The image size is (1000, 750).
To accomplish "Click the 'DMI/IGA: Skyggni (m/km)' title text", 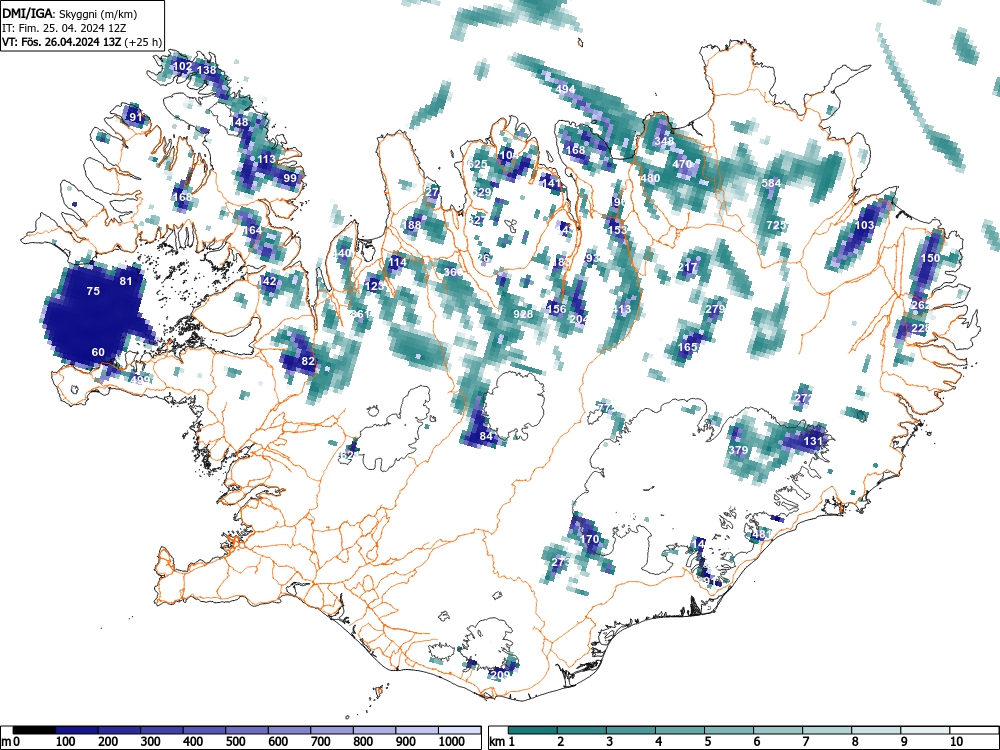I will click(70, 13).
